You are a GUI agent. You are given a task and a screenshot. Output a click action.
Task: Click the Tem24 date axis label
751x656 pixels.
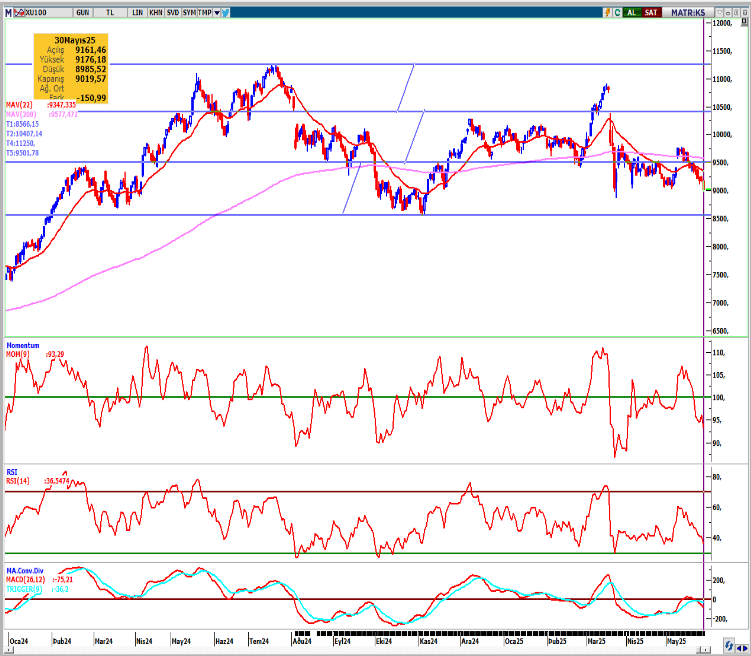point(259,641)
